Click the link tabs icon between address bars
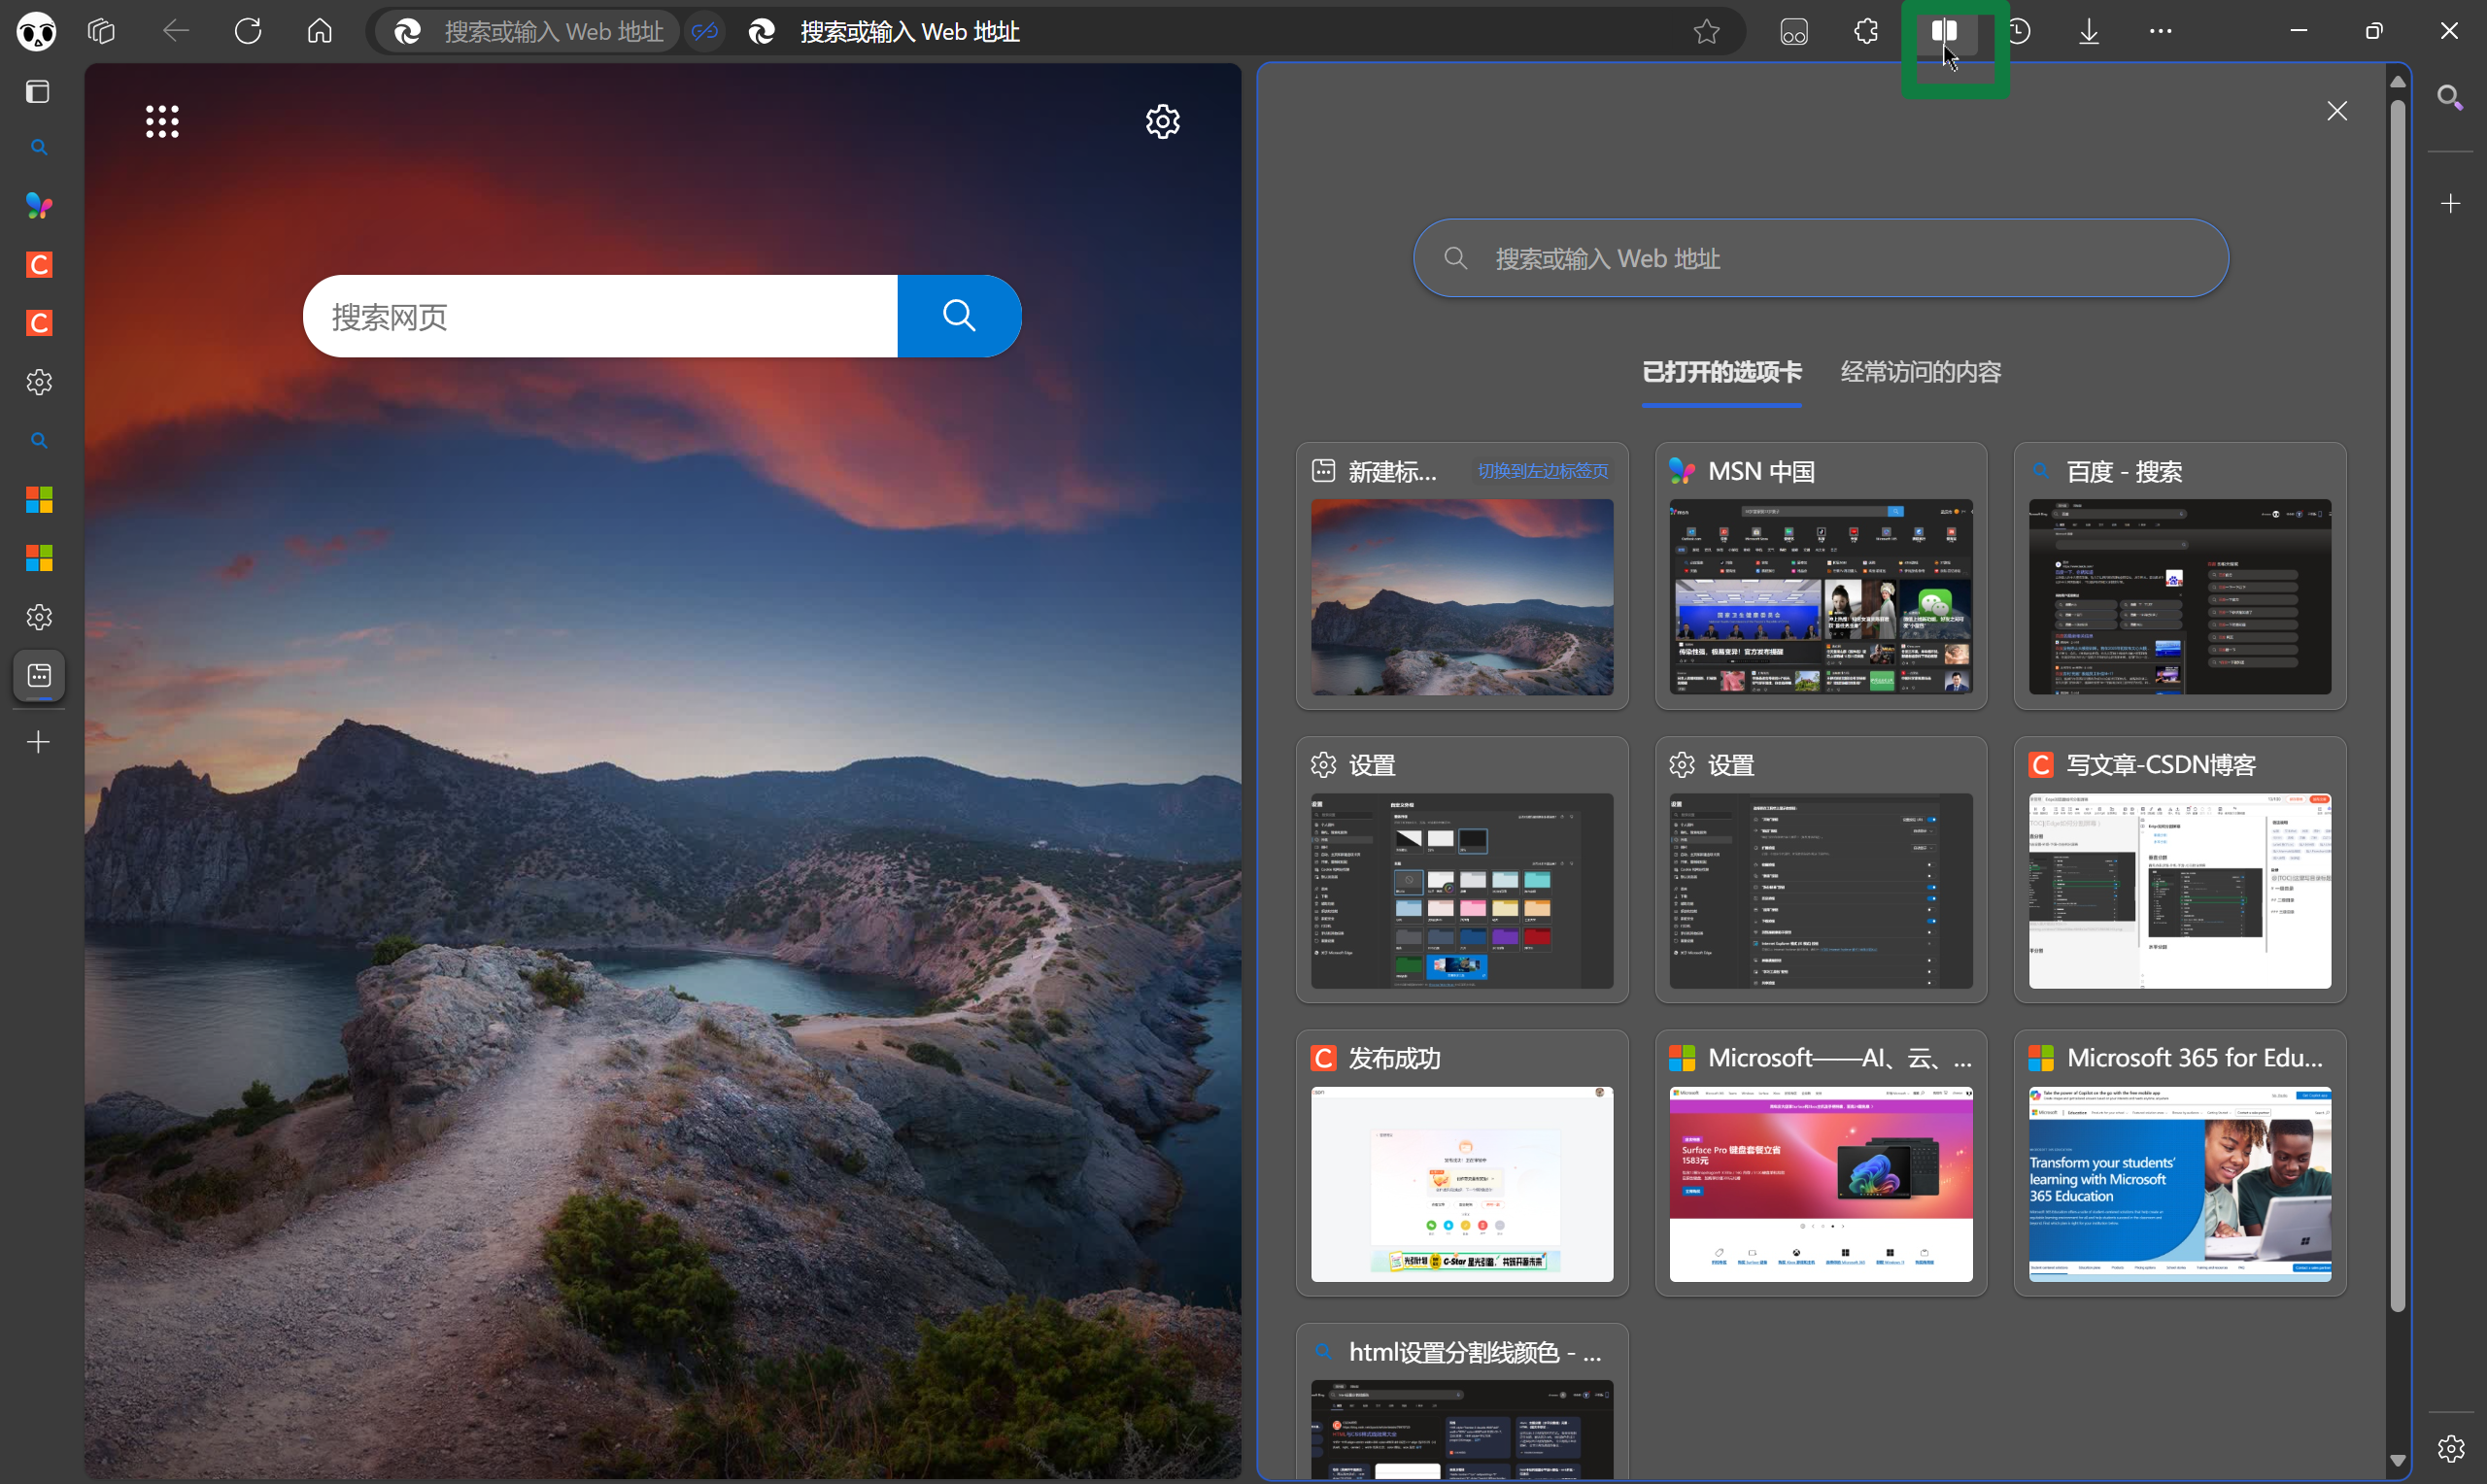Screen dimensions: 2487x1484 [x=705, y=31]
